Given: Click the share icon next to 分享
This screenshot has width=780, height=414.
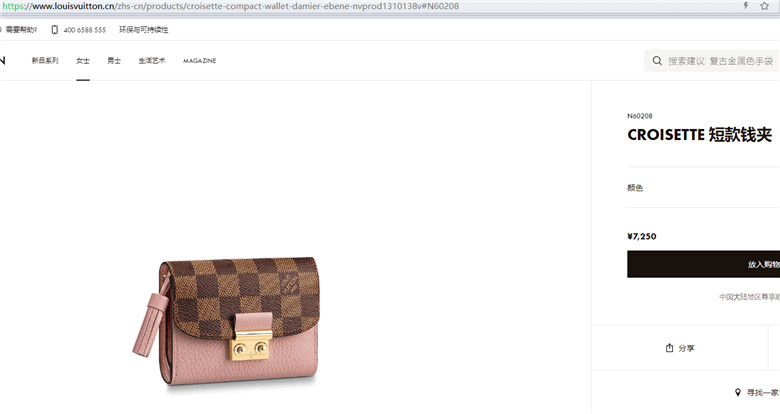Looking at the screenshot, I should click(x=670, y=348).
